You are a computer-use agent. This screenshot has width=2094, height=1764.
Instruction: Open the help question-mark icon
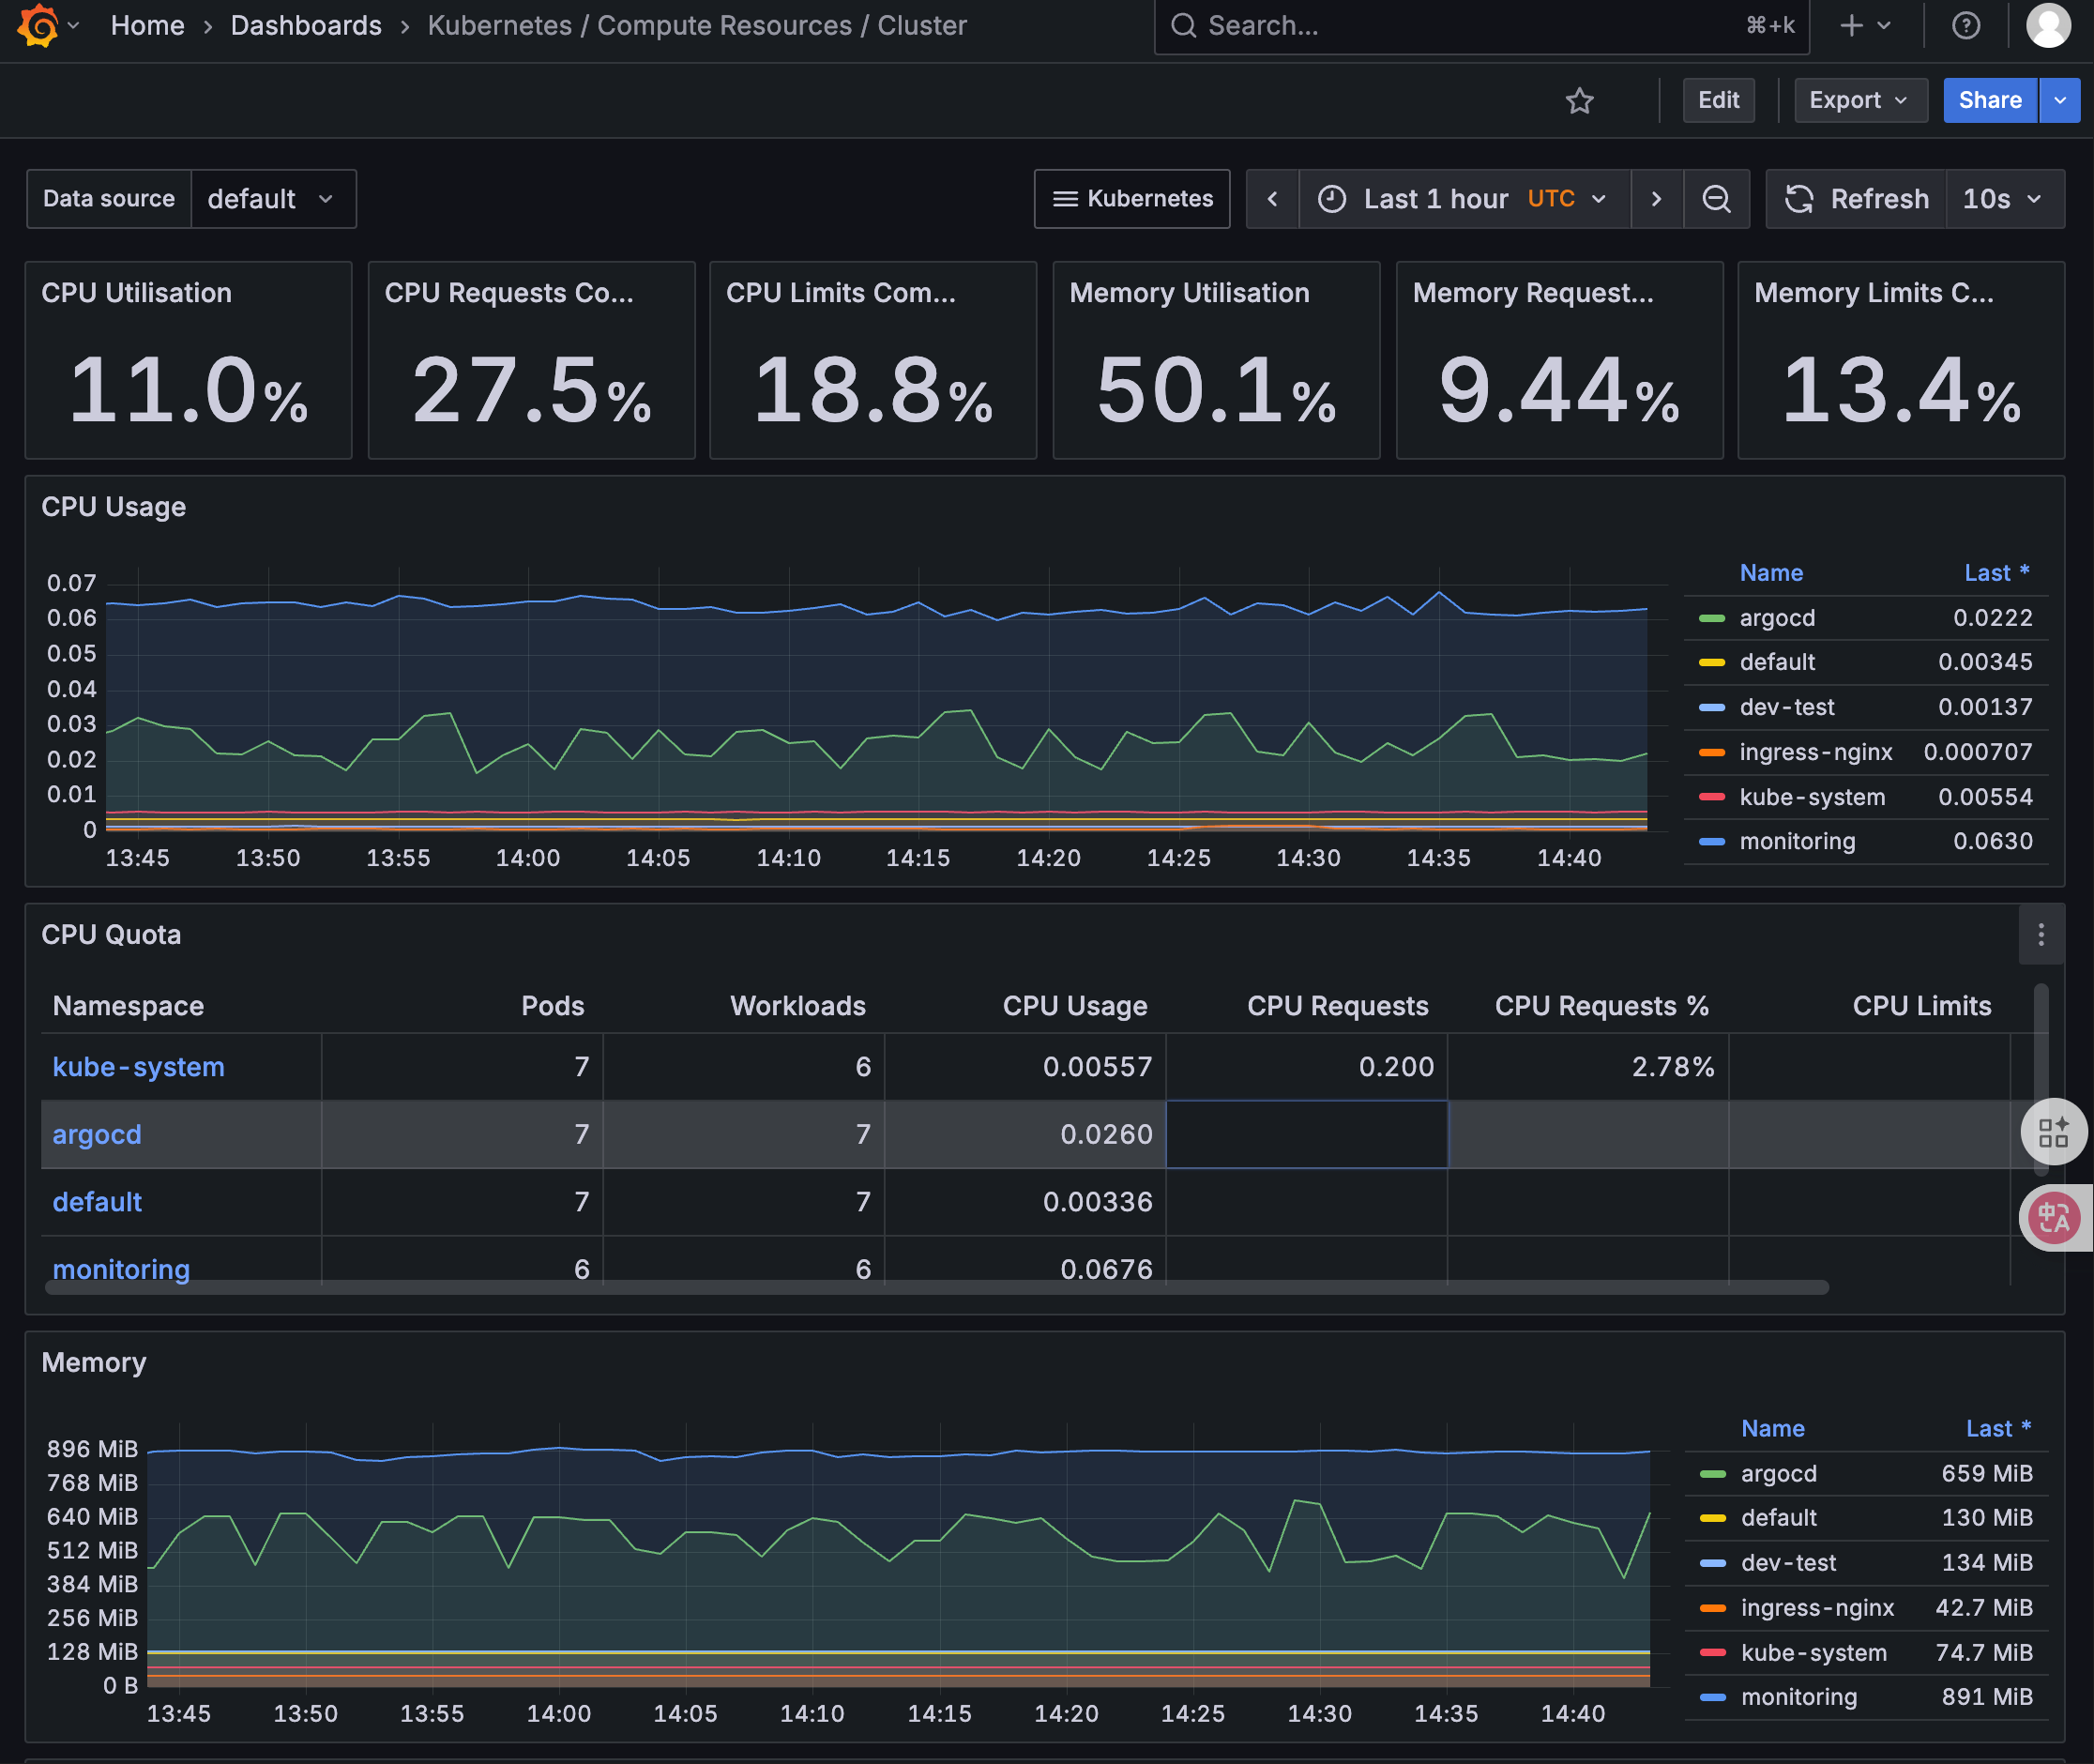(x=1965, y=25)
